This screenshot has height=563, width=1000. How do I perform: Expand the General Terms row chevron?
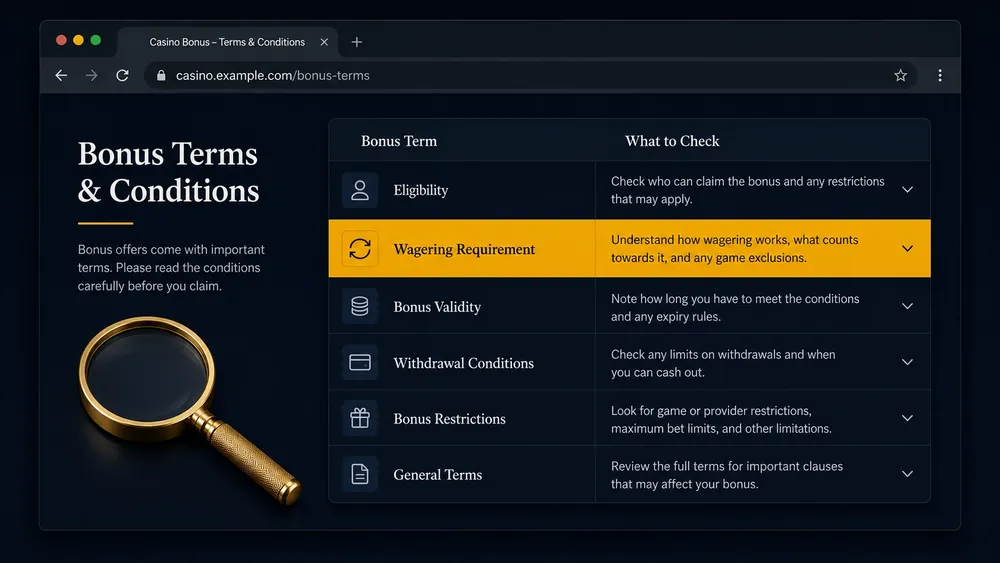click(x=908, y=474)
